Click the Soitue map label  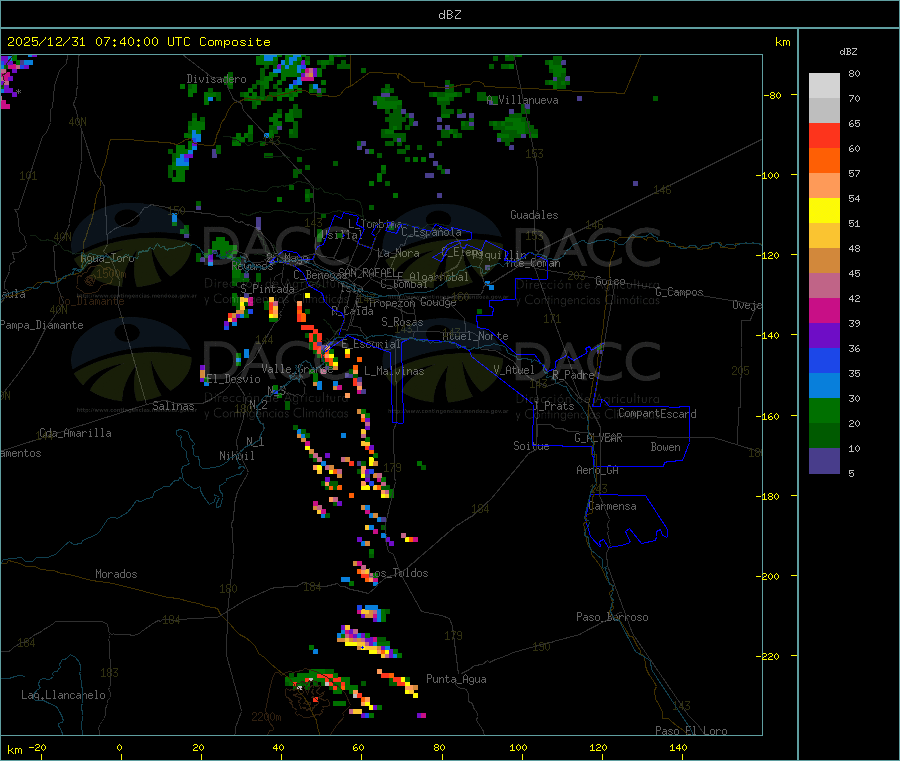532,446
